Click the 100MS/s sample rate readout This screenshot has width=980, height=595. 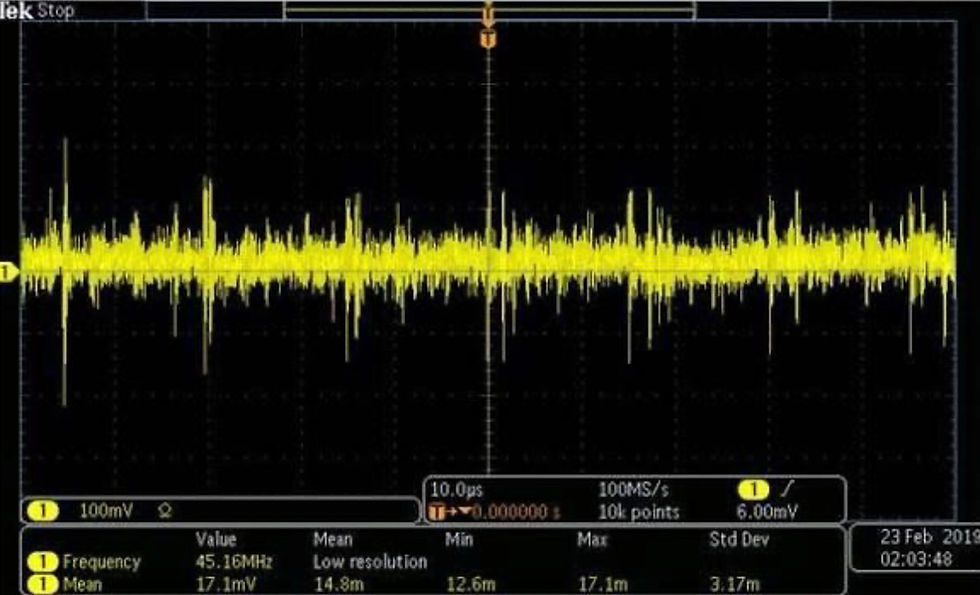coord(634,489)
